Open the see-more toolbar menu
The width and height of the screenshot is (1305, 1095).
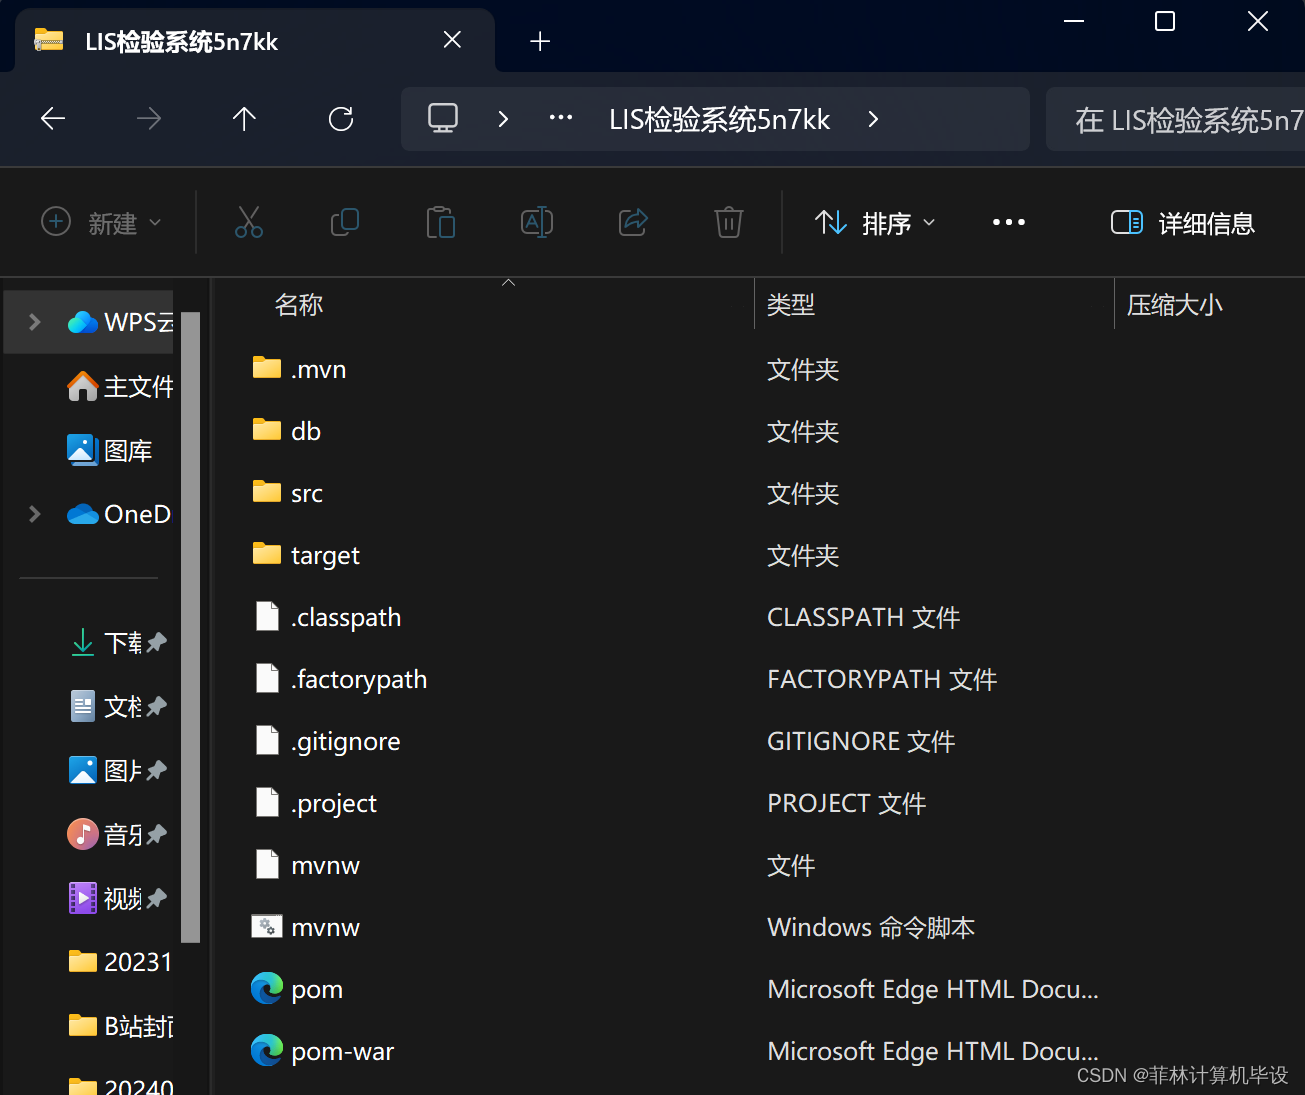click(1008, 222)
